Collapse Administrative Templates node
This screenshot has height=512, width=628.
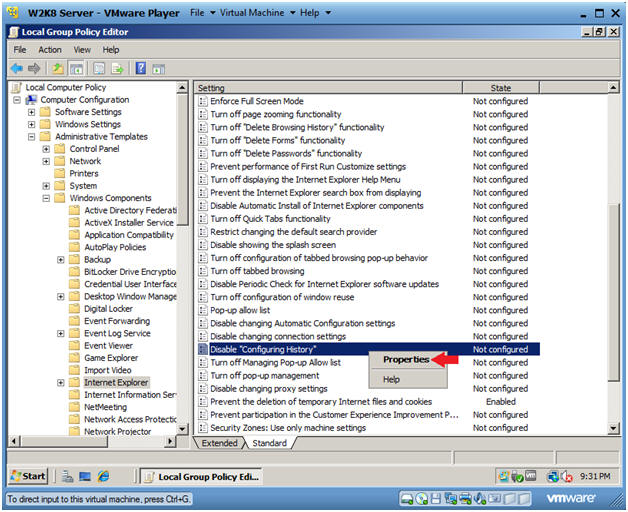pyautogui.click(x=31, y=137)
